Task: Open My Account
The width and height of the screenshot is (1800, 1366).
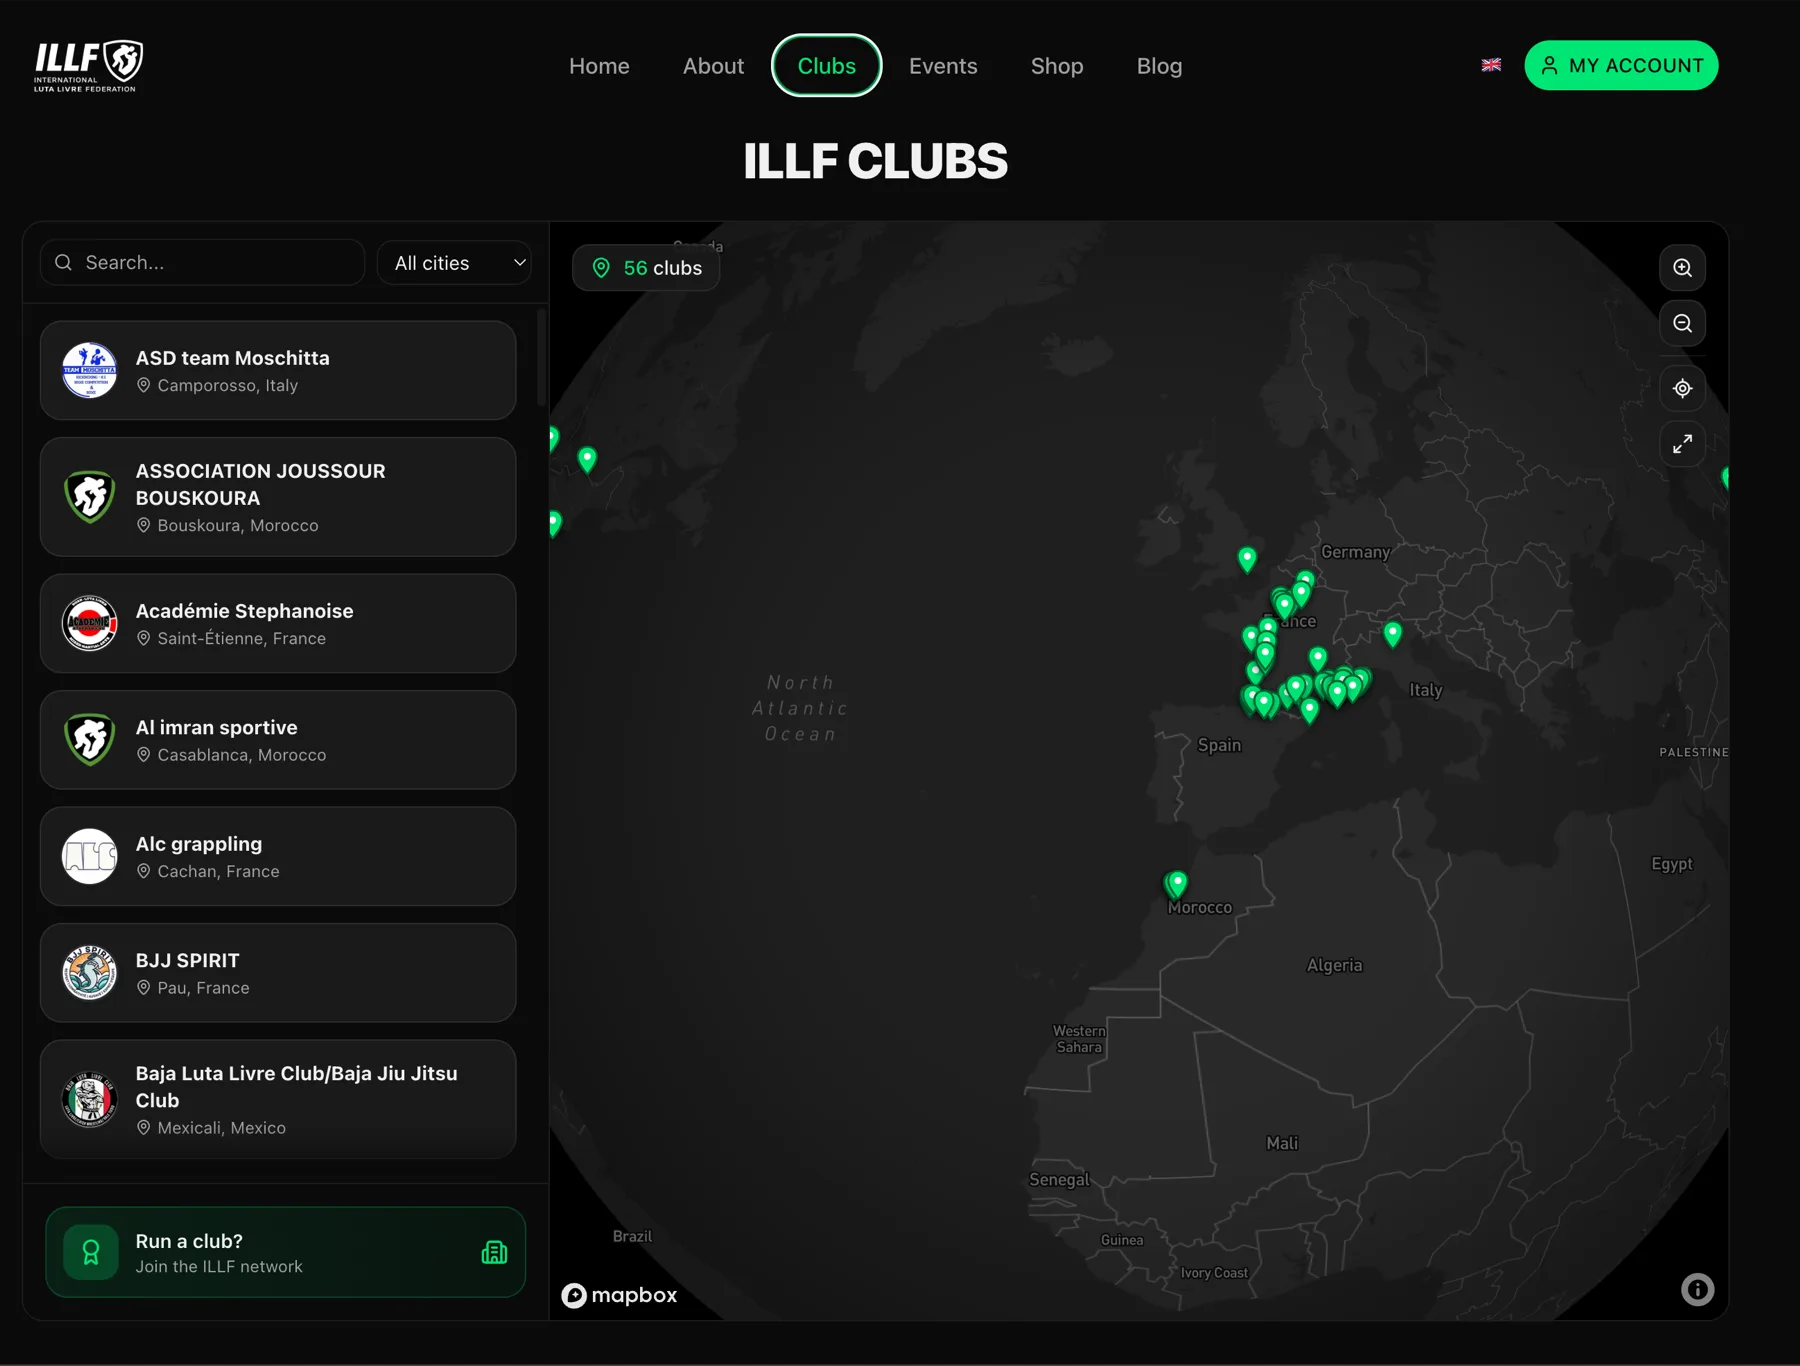Action: pos(1621,65)
